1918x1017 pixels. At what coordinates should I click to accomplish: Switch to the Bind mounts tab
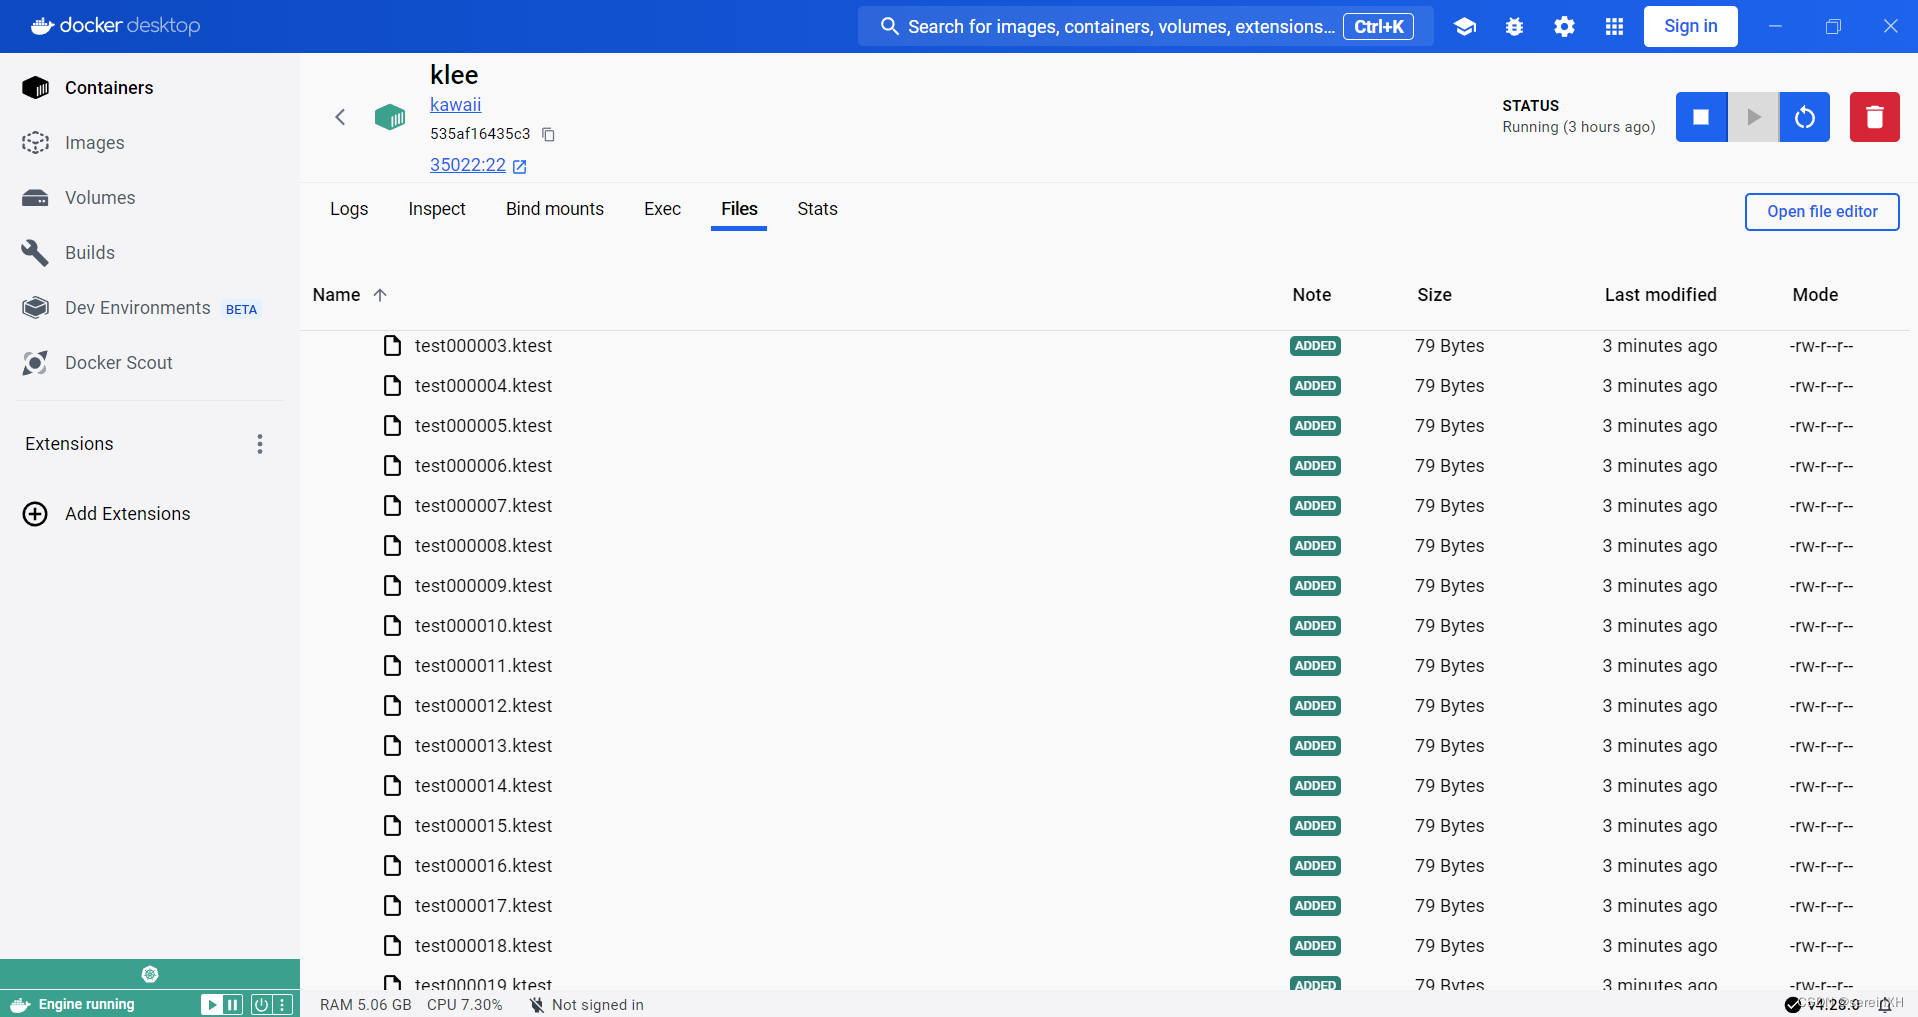(x=555, y=209)
